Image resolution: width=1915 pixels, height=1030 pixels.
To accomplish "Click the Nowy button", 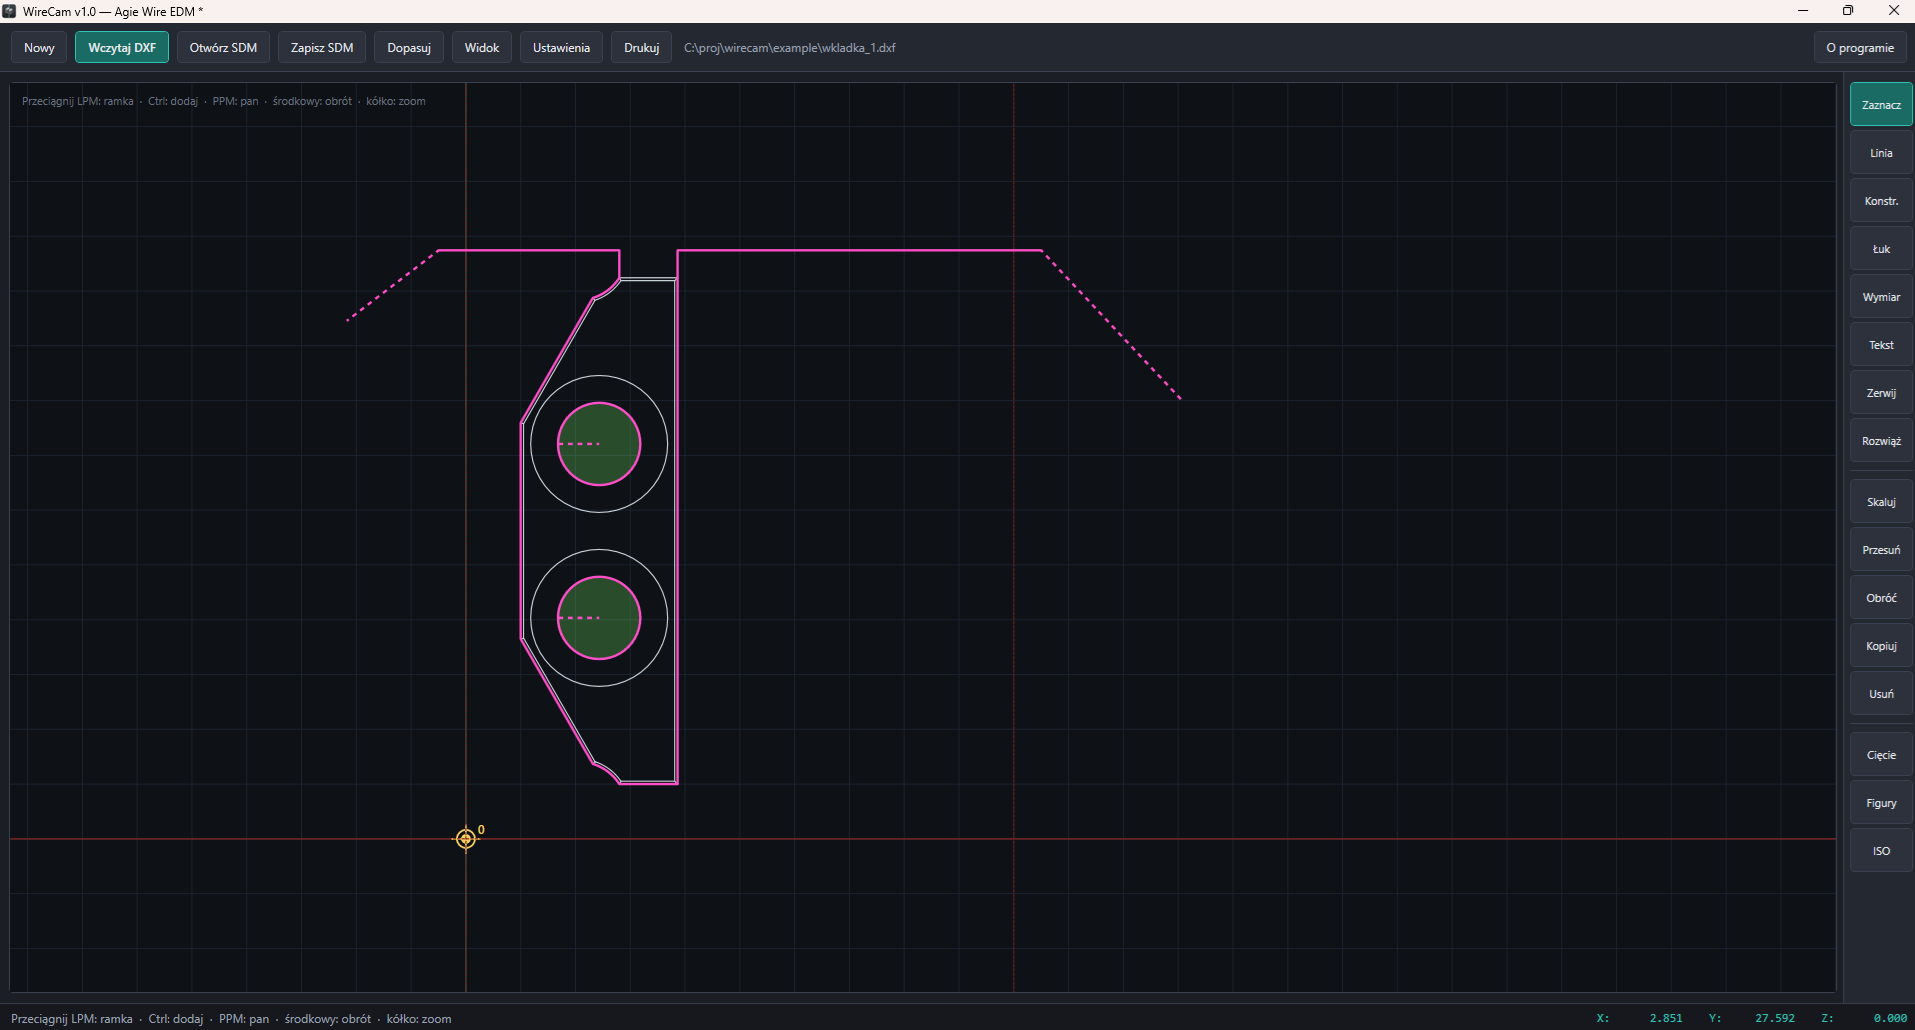I will 39,48.
